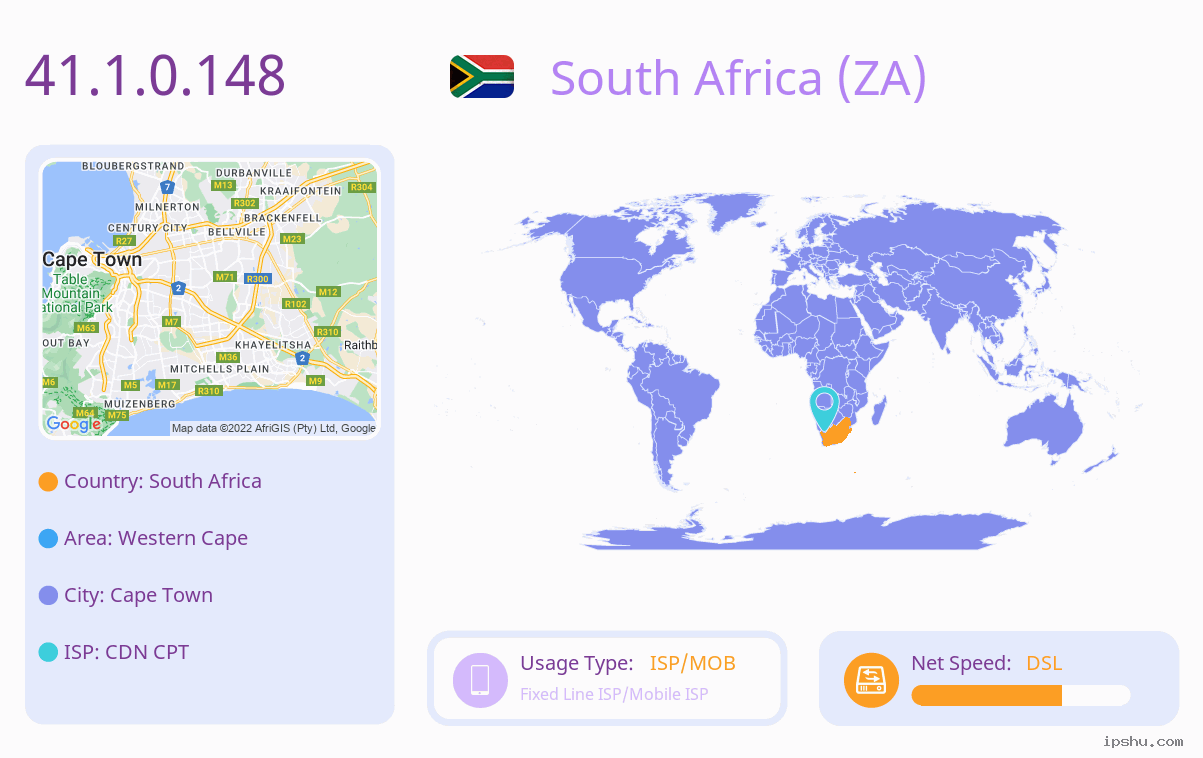The image size is (1203, 758).
Task: Click the highlighted orange South Africa region
Action: tap(835, 436)
